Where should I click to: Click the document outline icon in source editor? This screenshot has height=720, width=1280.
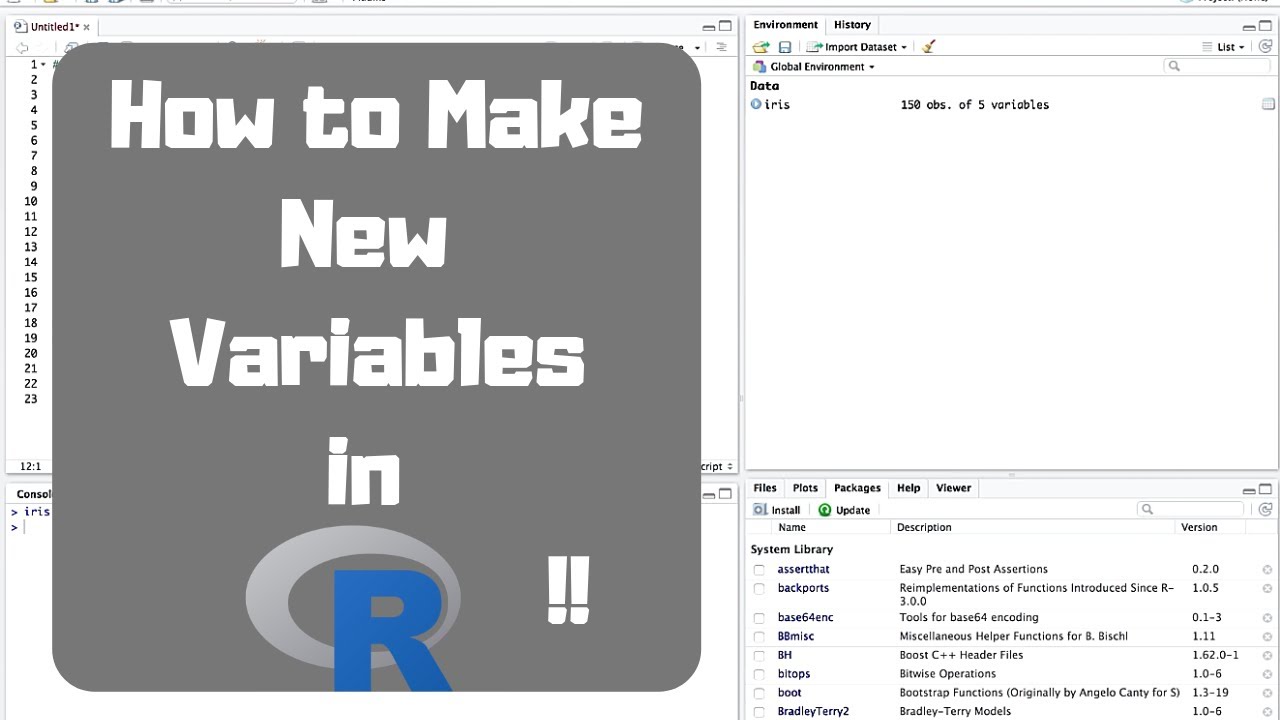pyautogui.click(x=721, y=47)
